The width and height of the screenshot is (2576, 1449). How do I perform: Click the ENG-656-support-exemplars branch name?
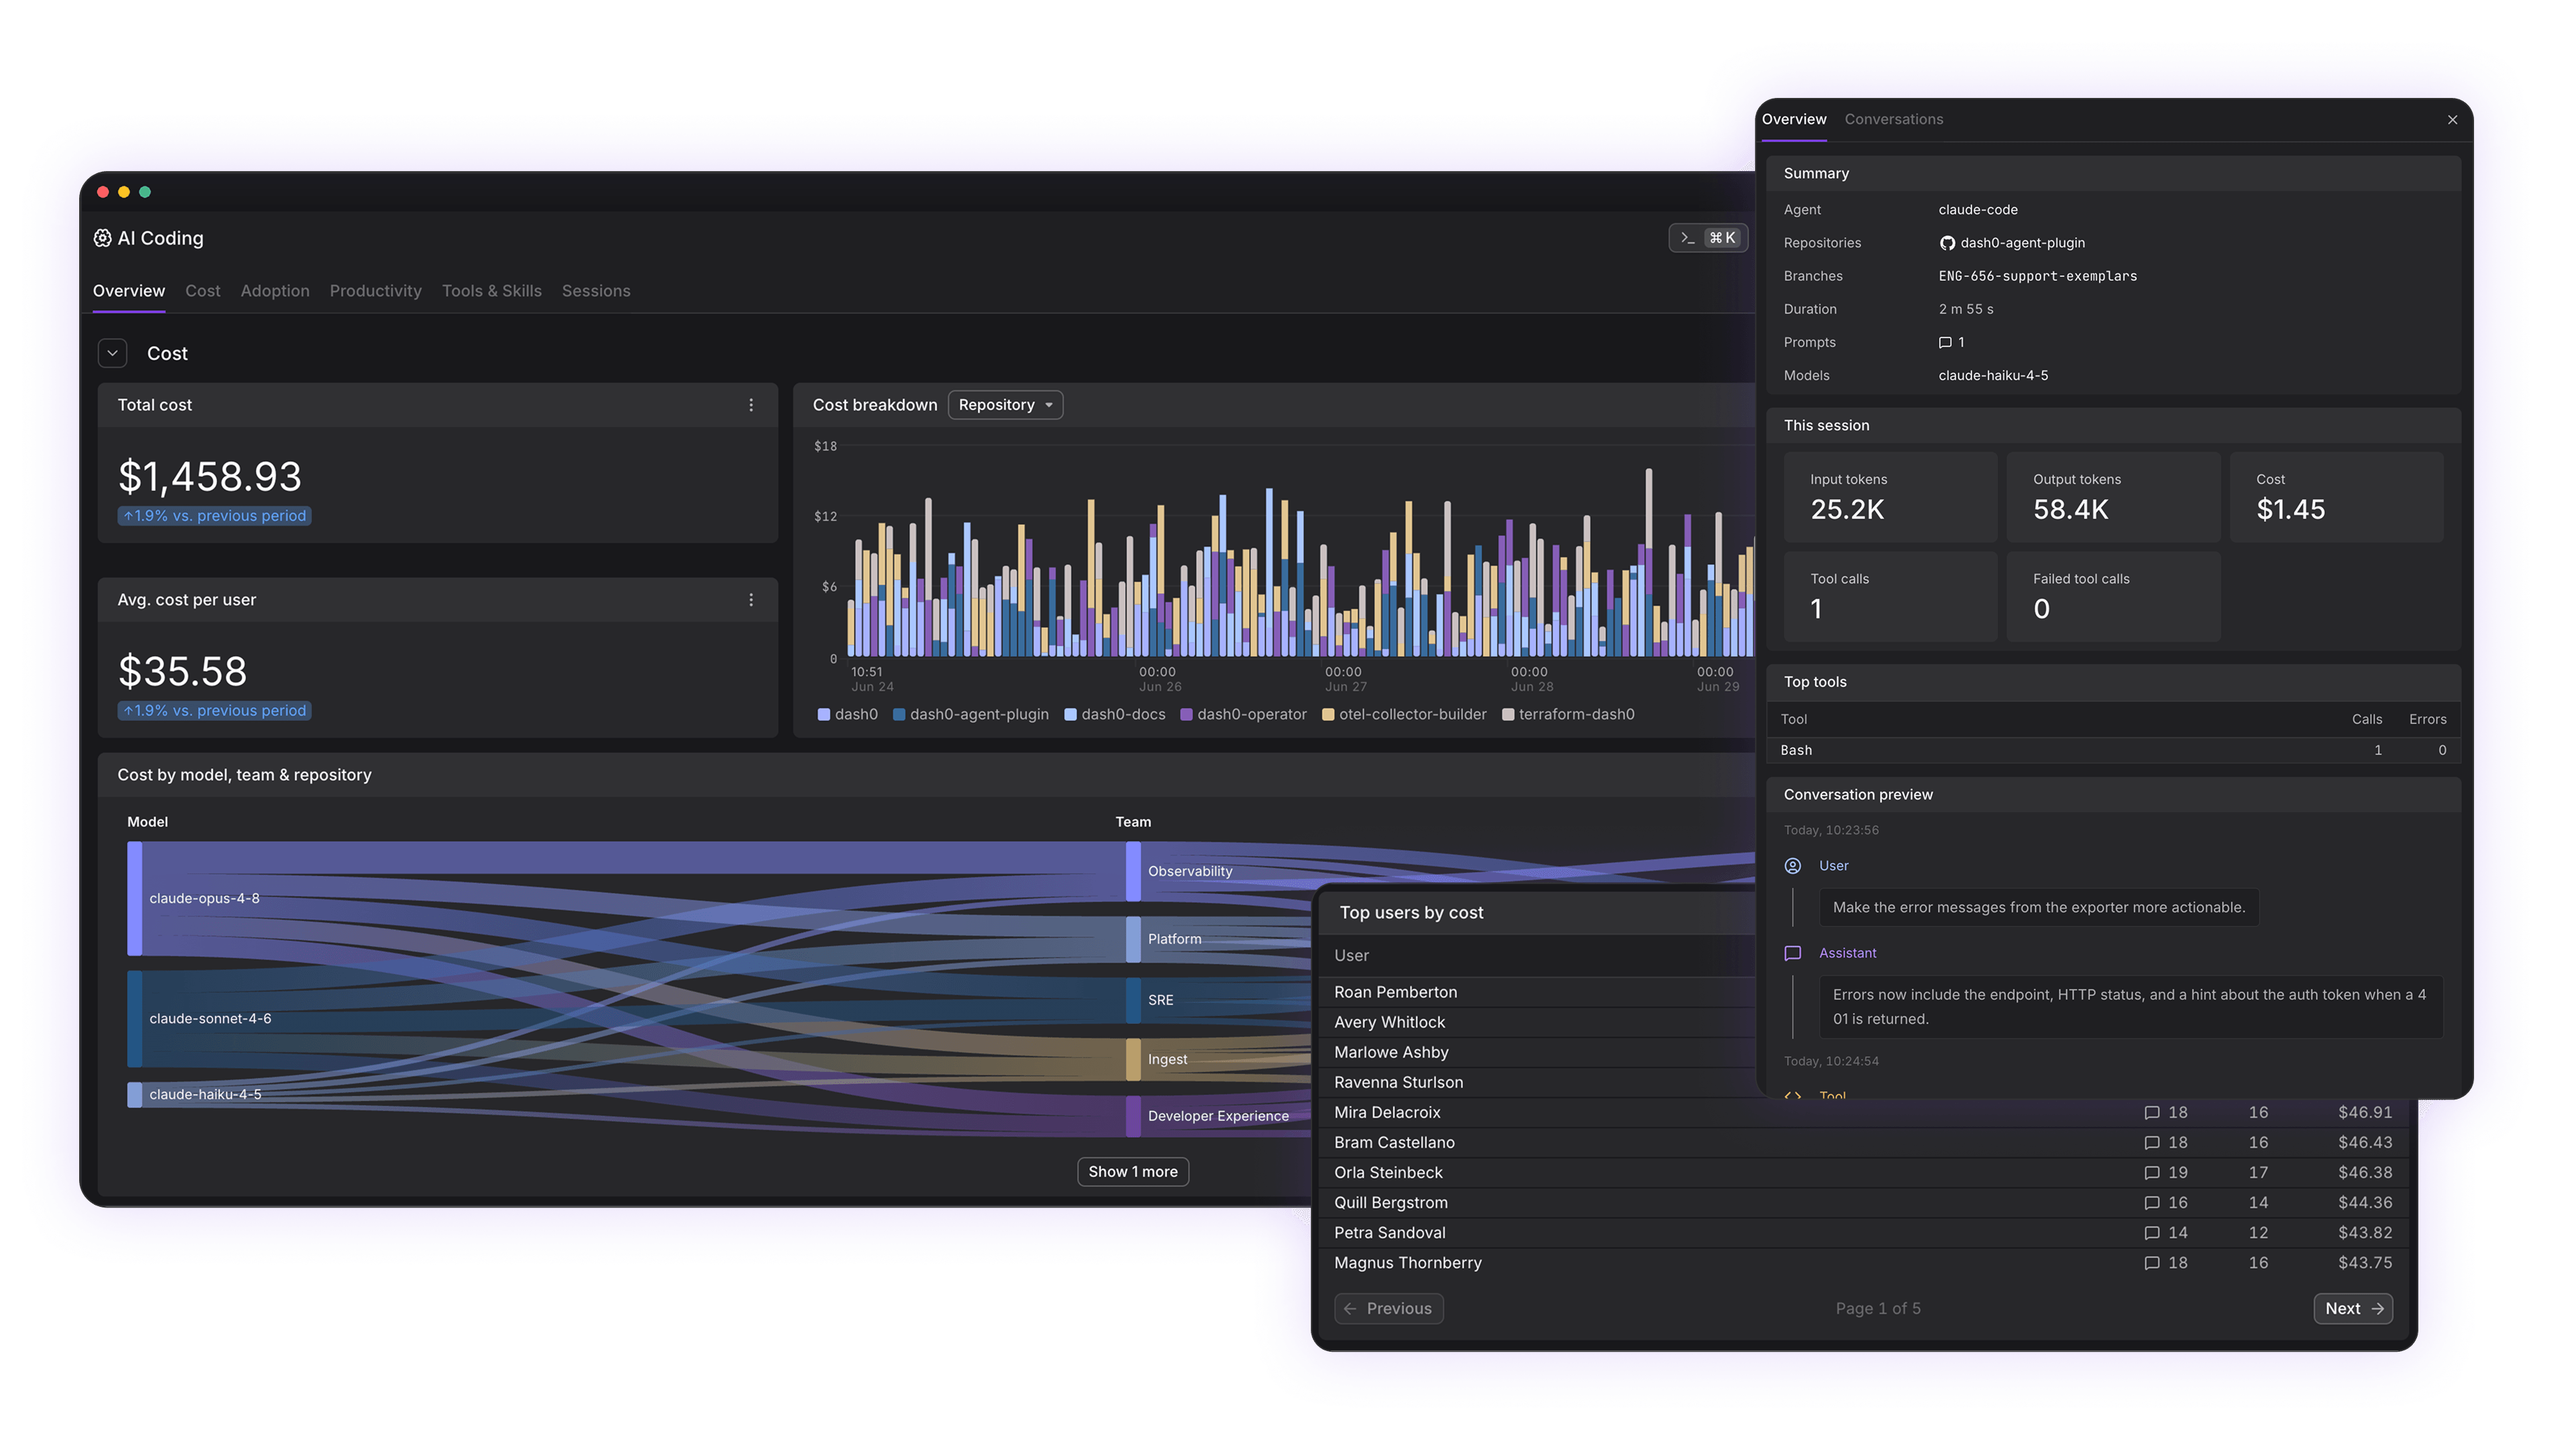[2037, 276]
